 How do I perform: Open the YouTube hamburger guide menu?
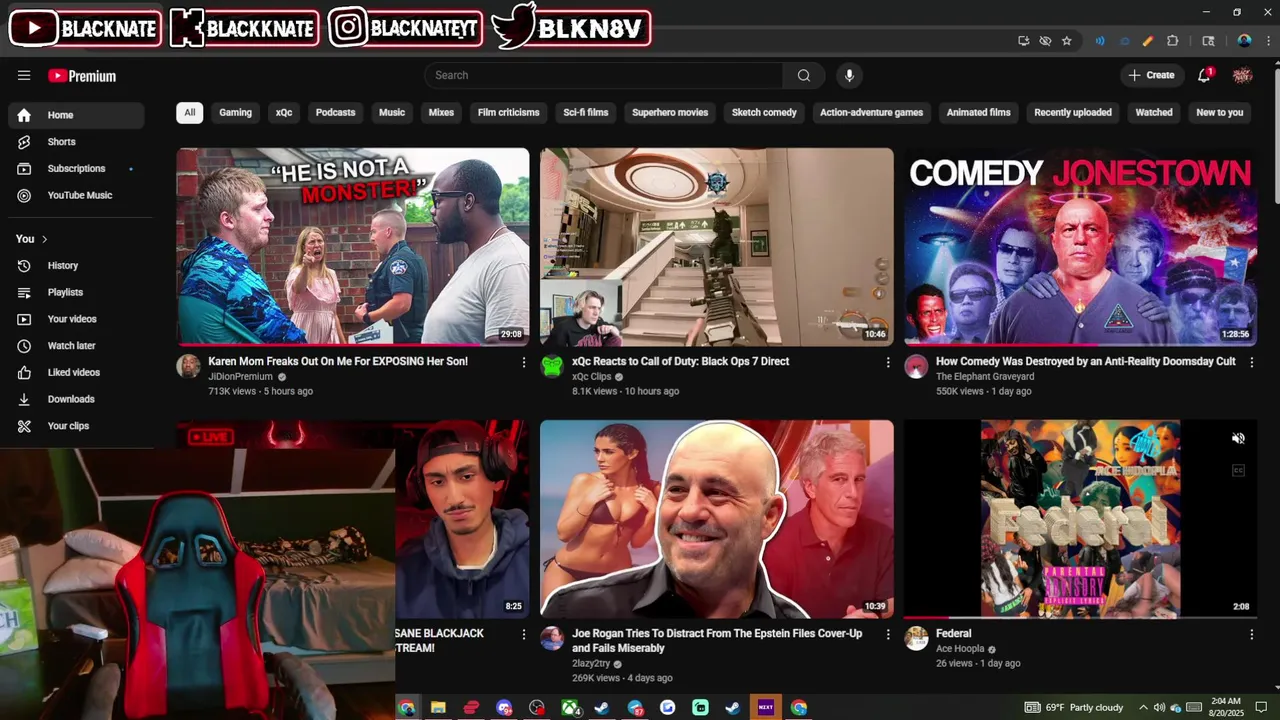24,75
